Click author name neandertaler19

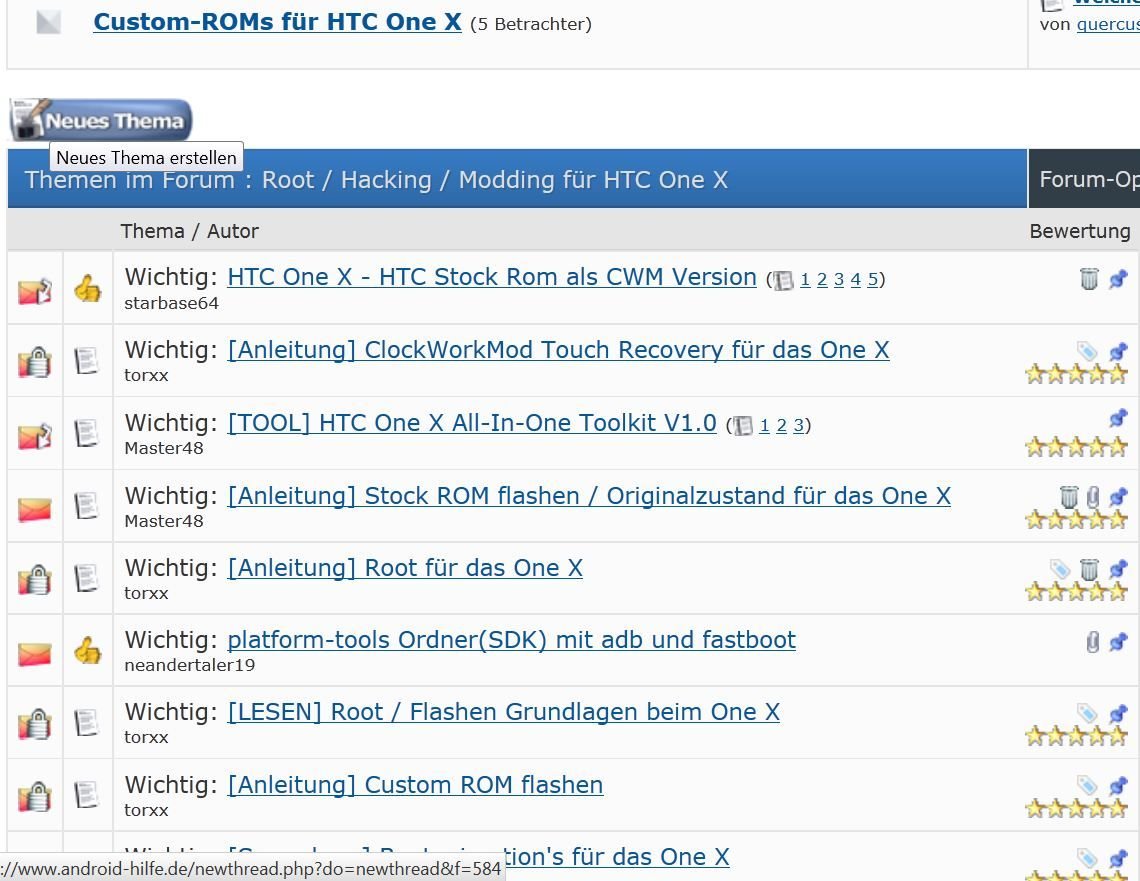coord(190,665)
